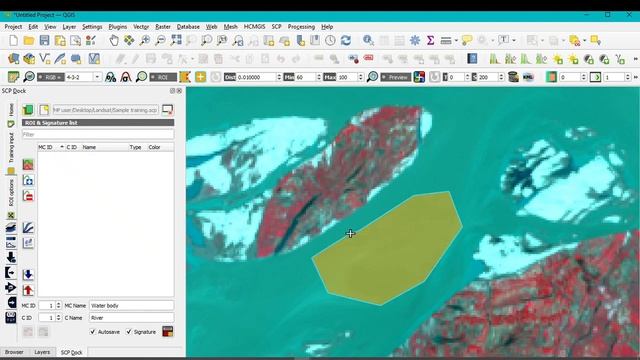Click the MC Name field containing Water body

131,305
